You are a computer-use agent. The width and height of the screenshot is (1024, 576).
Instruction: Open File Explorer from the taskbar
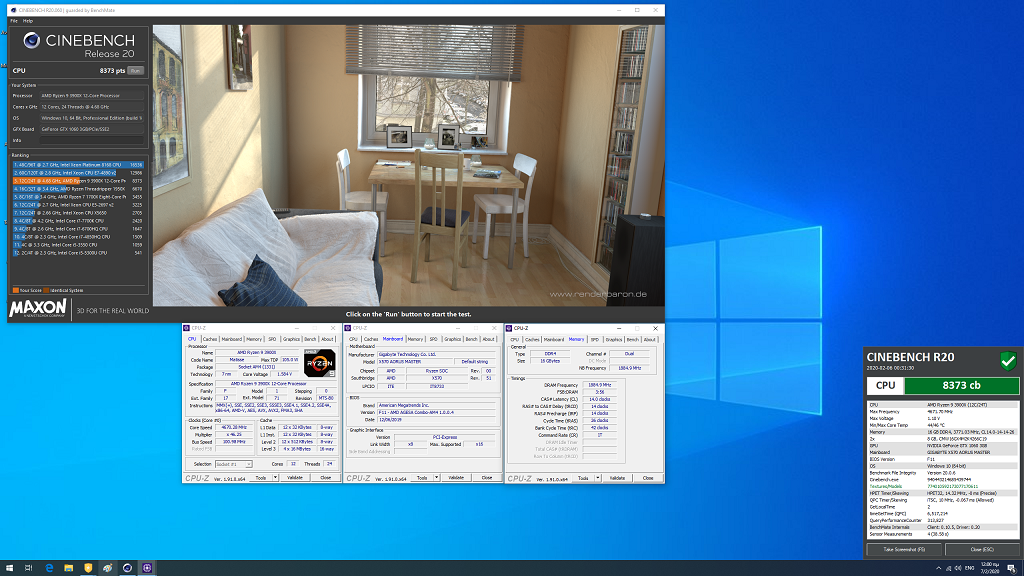pos(69,568)
